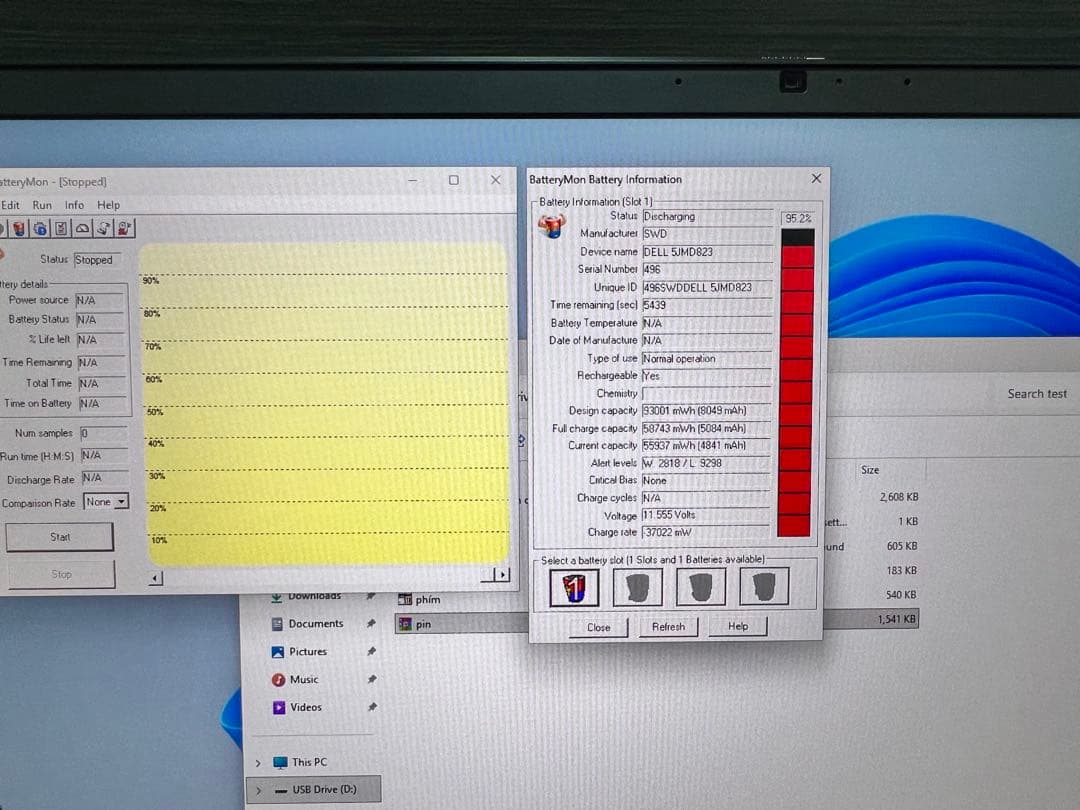Click the Music folder icon in sidebar
The height and width of the screenshot is (810, 1080).
click(x=278, y=680)
